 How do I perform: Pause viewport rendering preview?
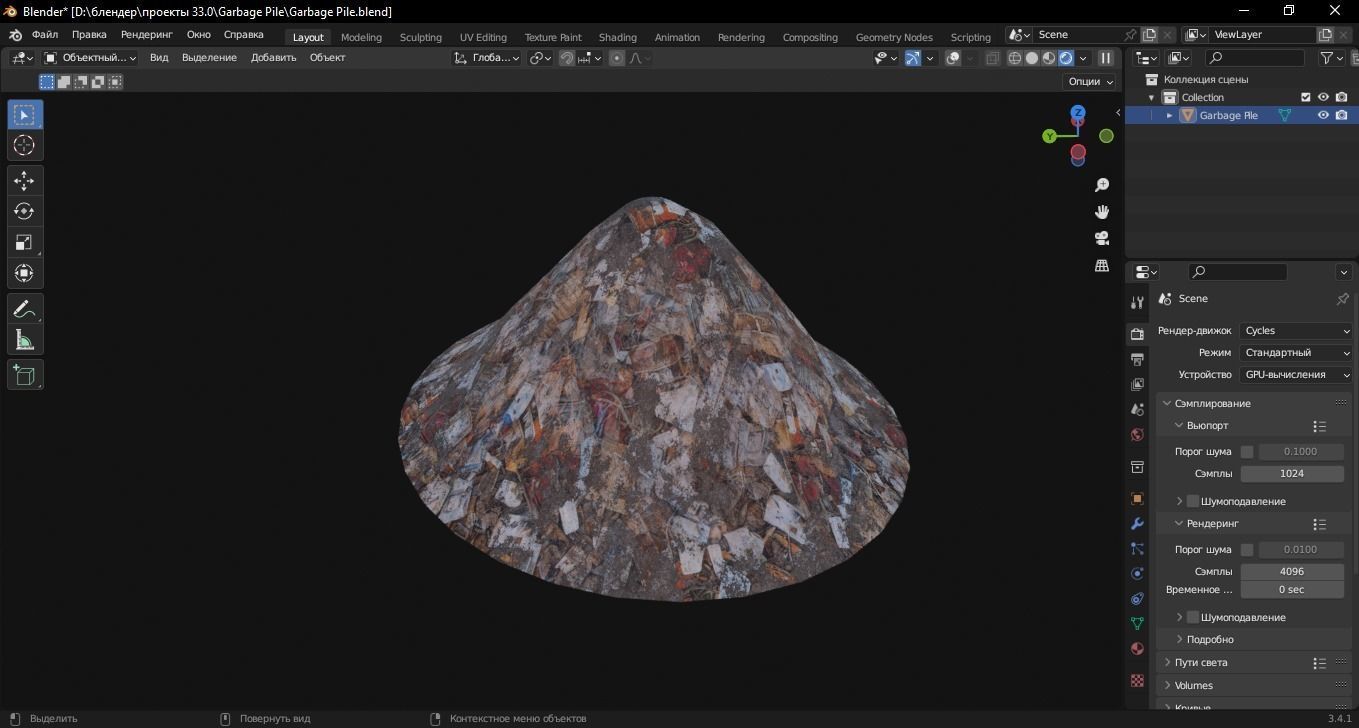[1106, 58]
